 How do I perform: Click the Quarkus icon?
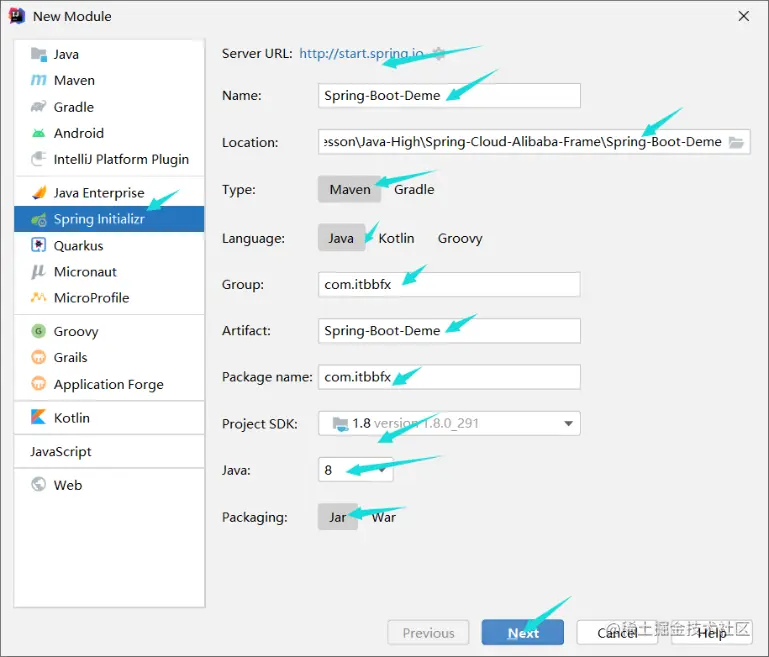39,245
